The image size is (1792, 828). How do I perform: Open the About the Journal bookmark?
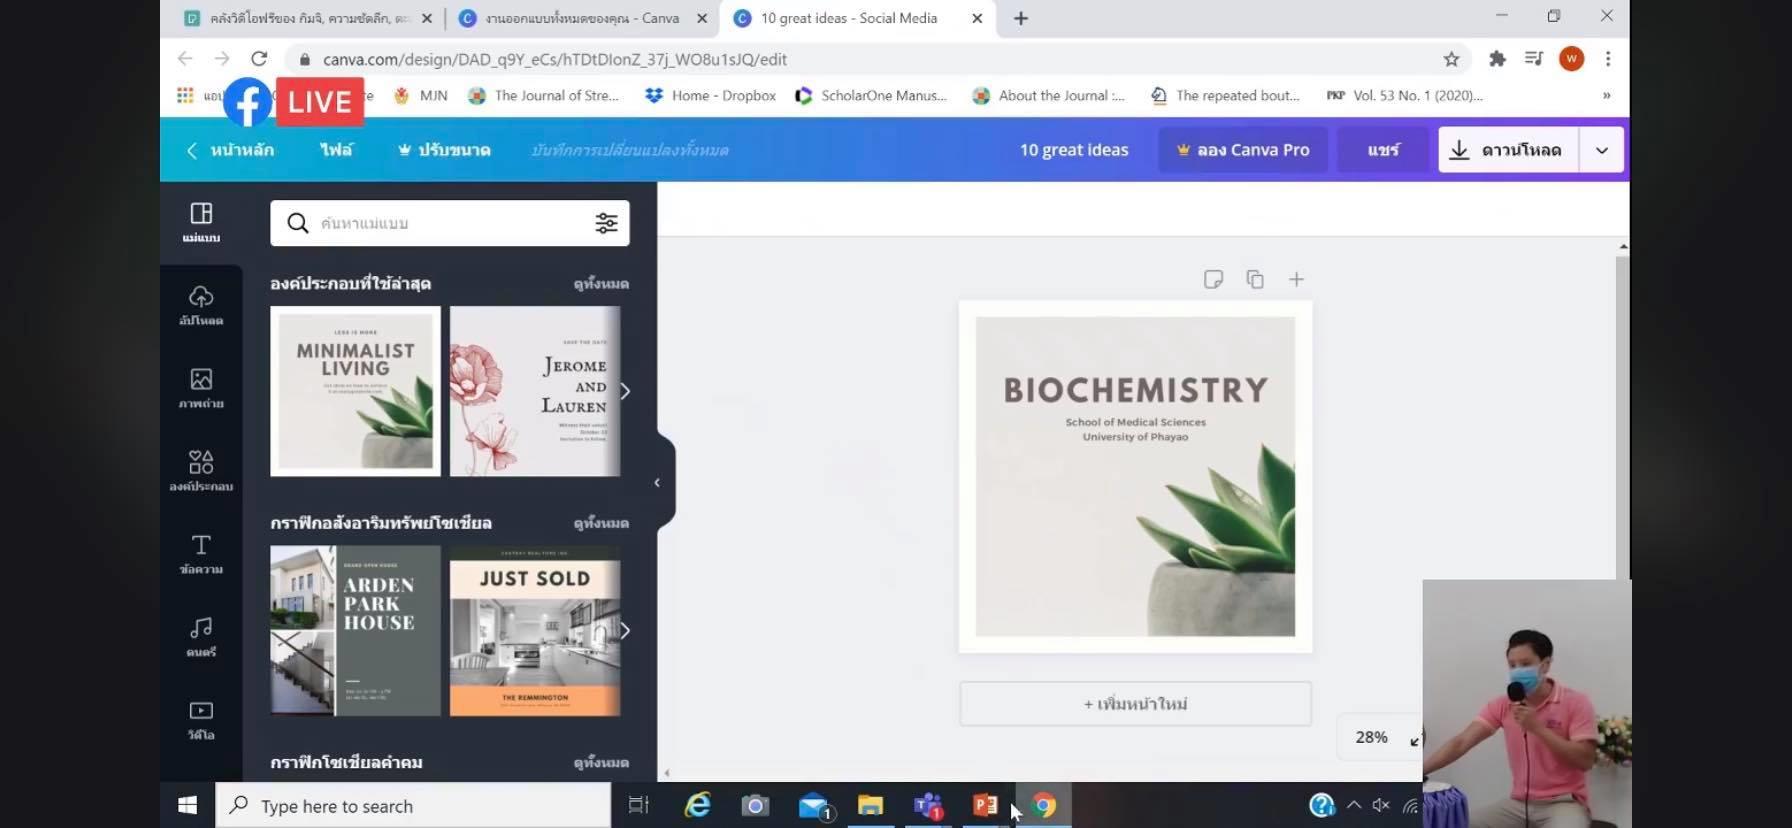(1049, 96)
